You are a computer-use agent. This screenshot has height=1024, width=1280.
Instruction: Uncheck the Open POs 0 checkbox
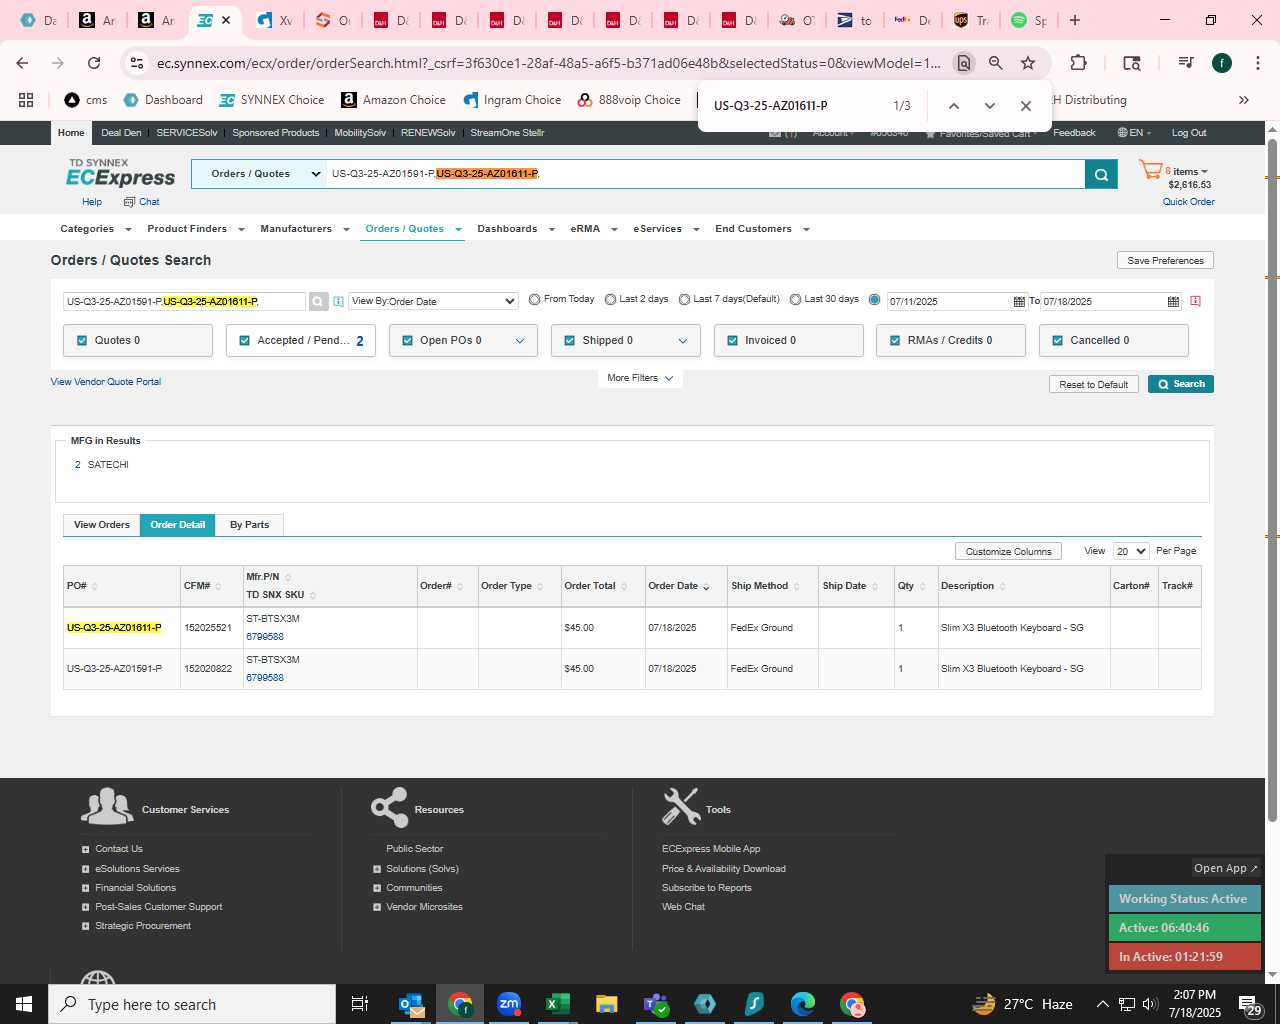tap(408, 340)
